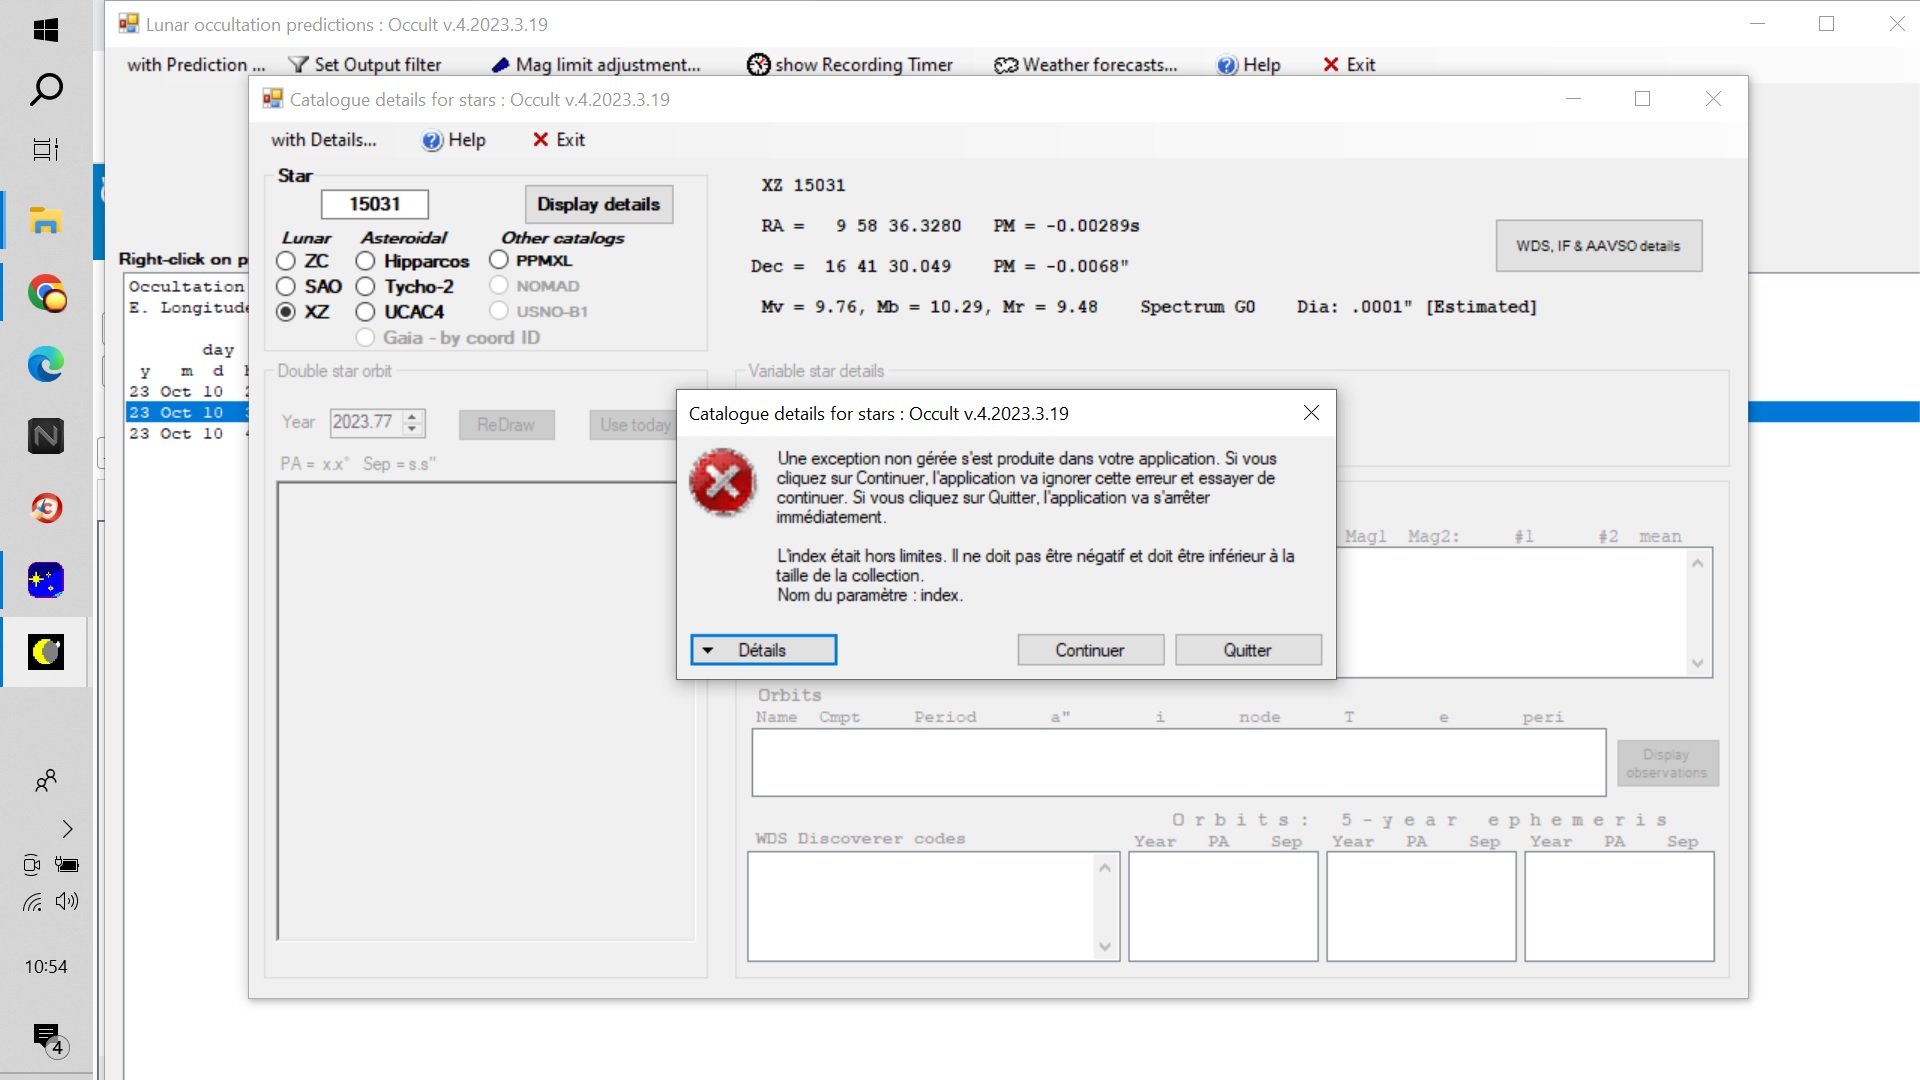This screenshot has height=1080, width=1920.
Task: Open Microsoft Edge from taskbar
Action: (x=46, y=365)
